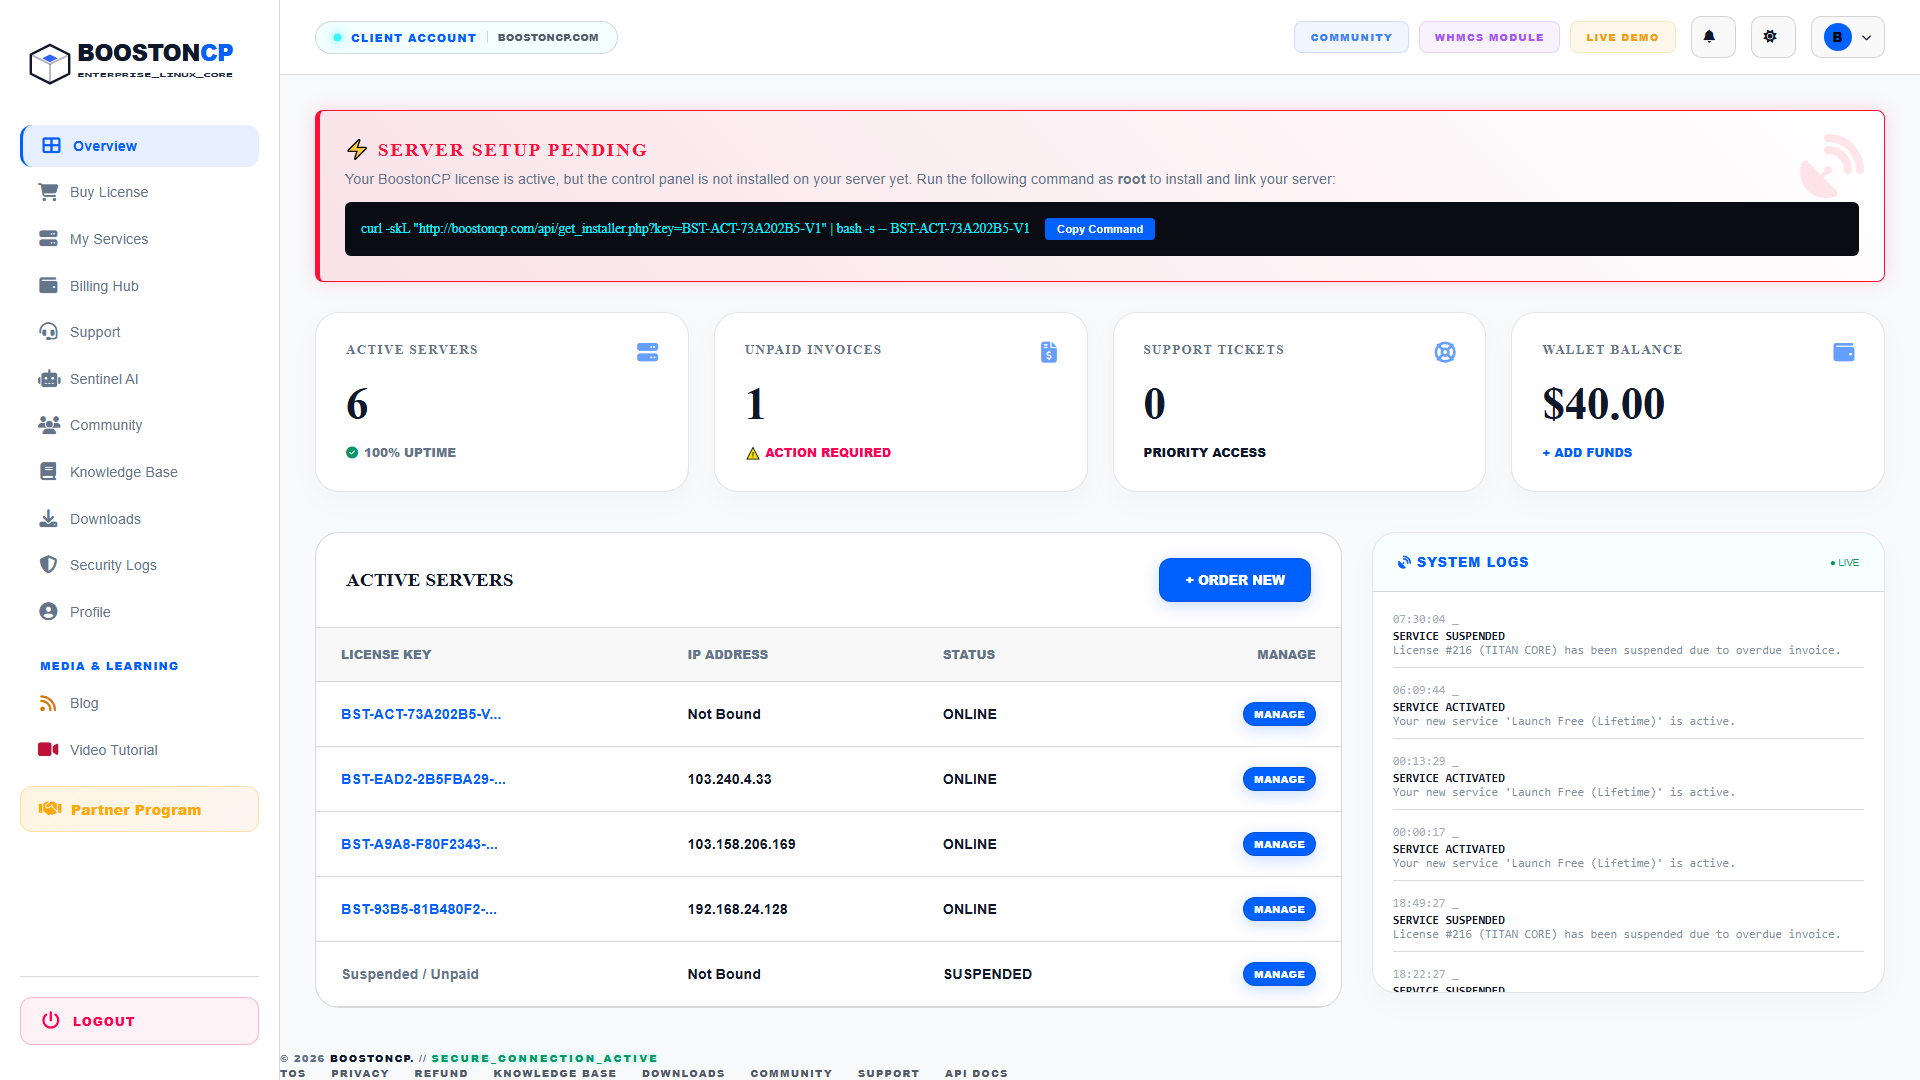Viewport: 1920px width, 1080px height.
Task: Open the Community top button
Action: click(1351, 37)
